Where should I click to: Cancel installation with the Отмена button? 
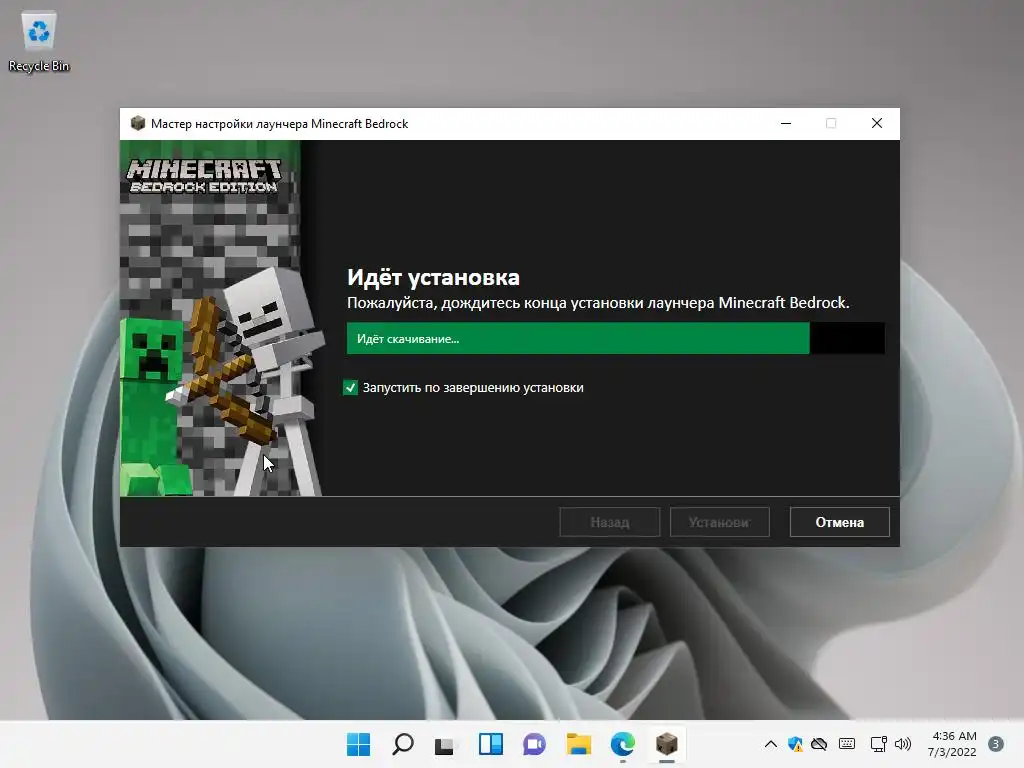coord(839,522)
